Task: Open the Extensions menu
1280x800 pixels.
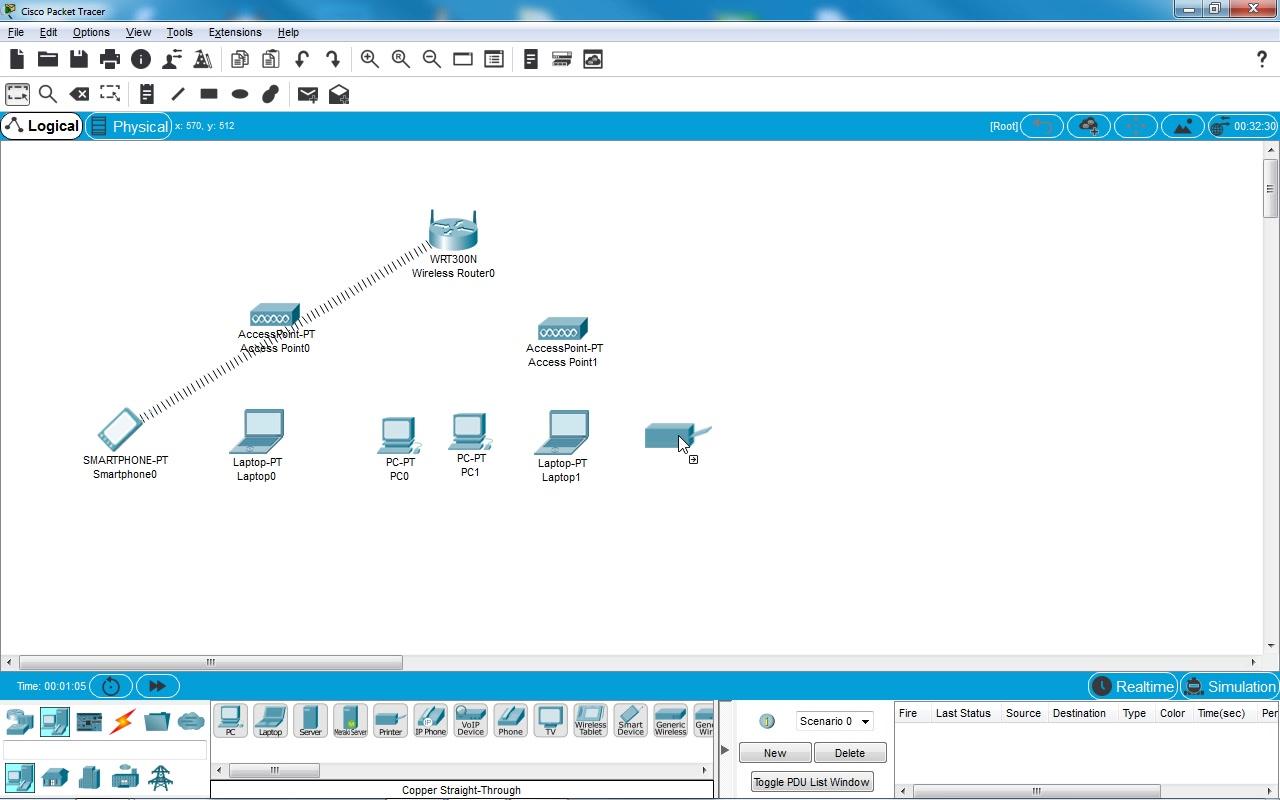Action: pos(234,32)
